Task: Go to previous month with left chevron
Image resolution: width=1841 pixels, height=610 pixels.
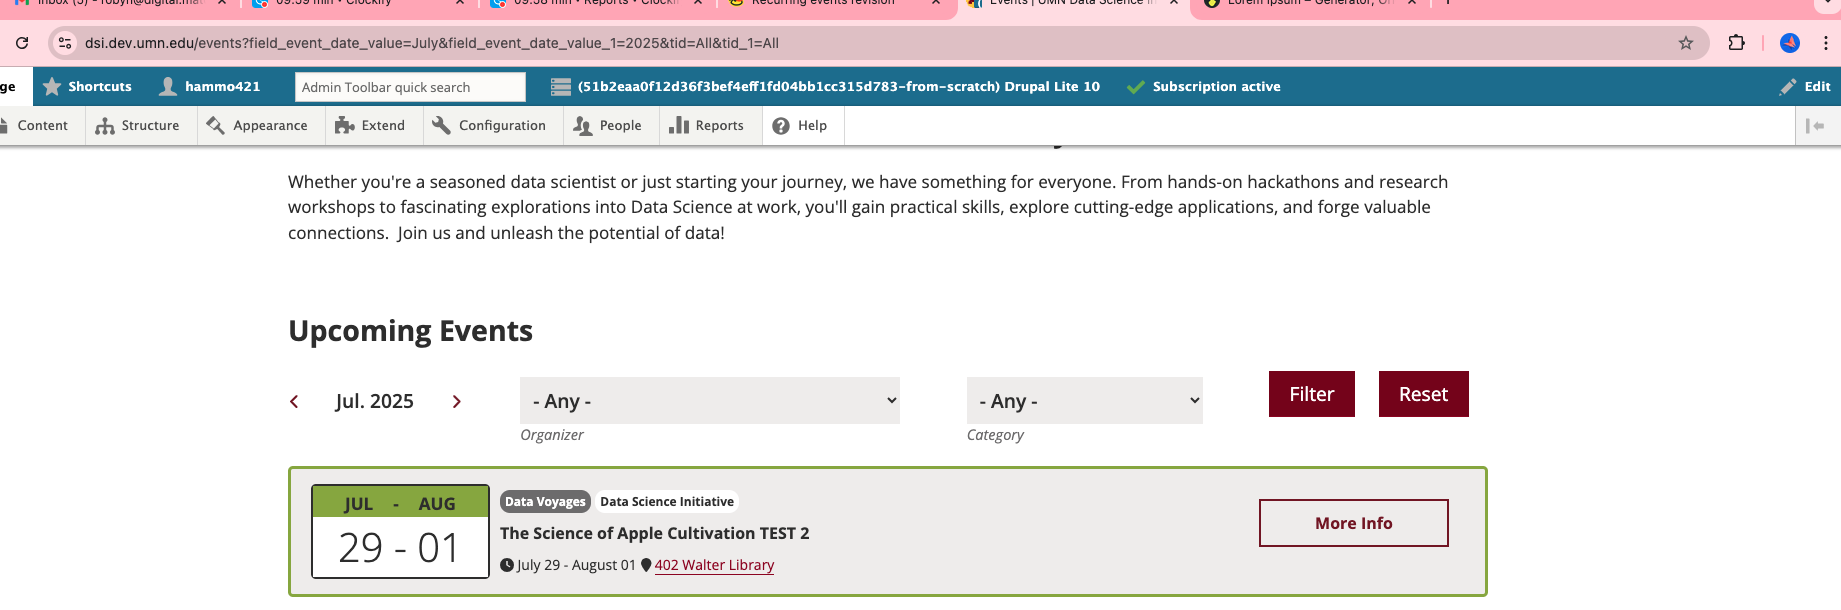Action: tap(294, 402)
